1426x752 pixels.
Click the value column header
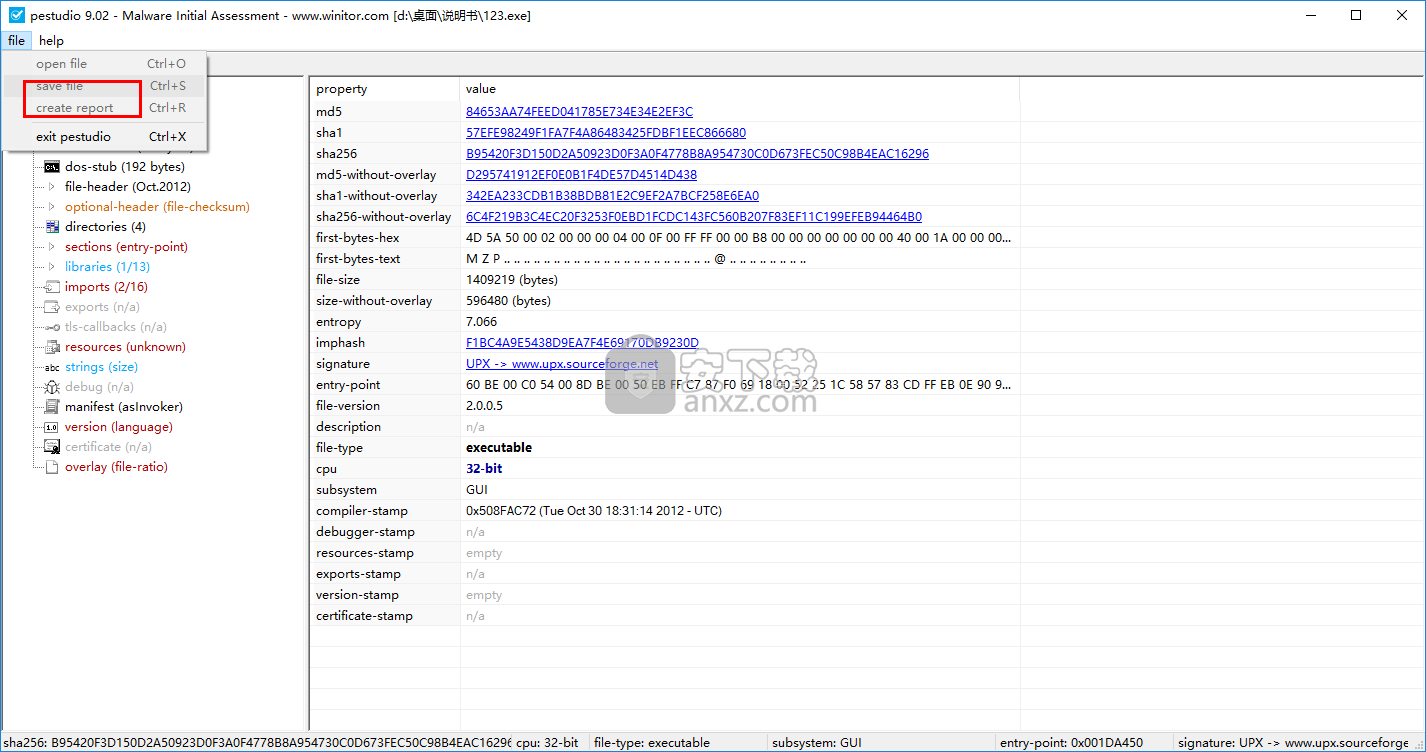740,89
